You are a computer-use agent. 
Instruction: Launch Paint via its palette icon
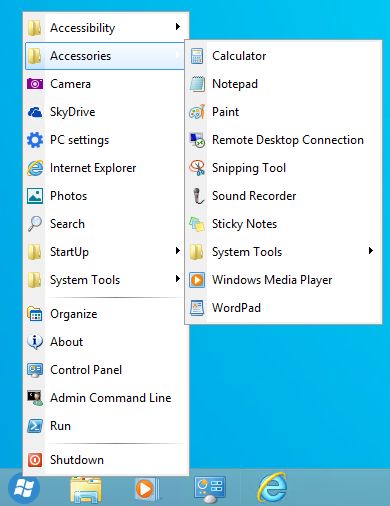(x=197, y=112)
